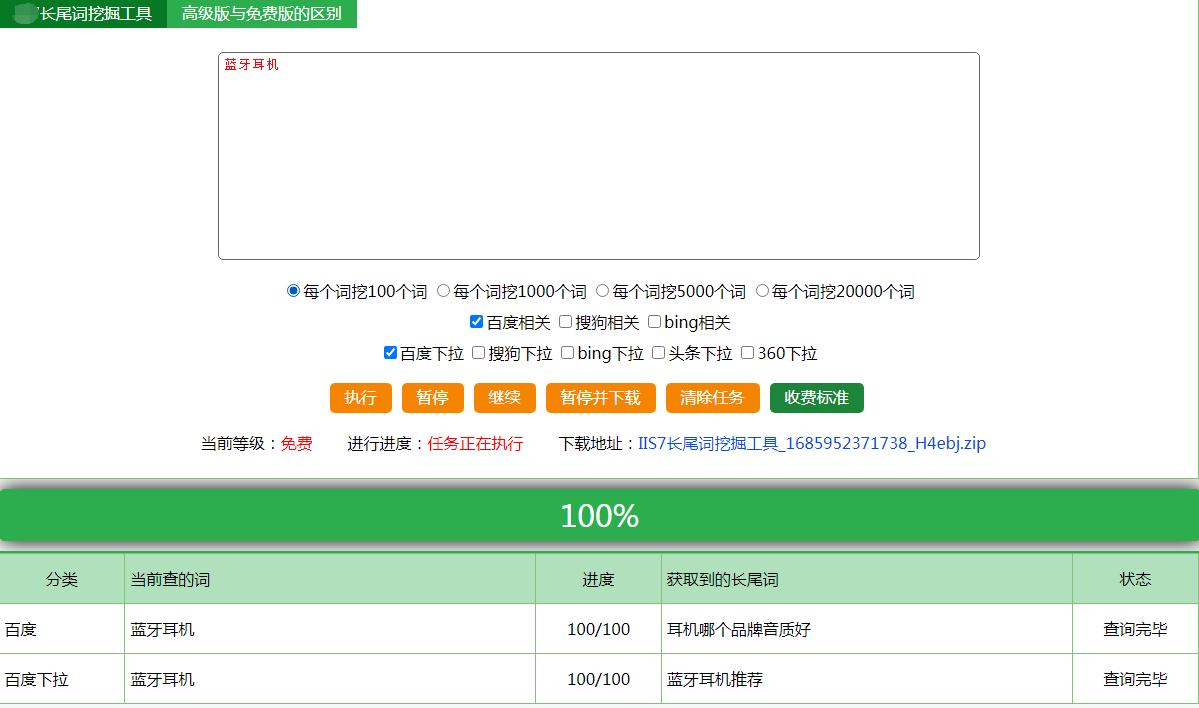Screen dimensions: 1199x708
Task: Click the 执行 button to start
Action: tap(360, 397)
